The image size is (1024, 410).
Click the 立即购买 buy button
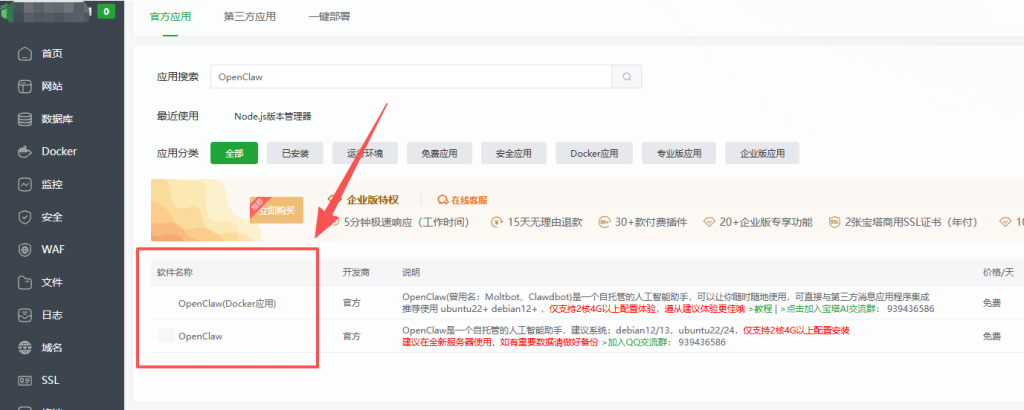point(277,210)
